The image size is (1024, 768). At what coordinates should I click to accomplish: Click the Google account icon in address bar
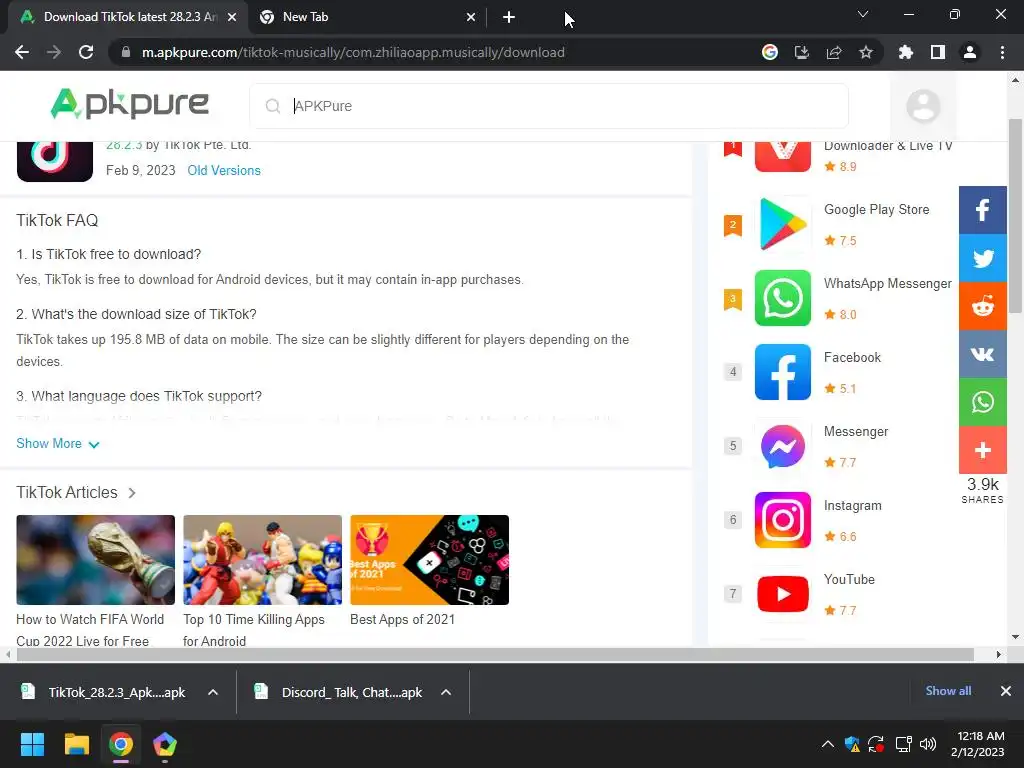(769, 52)
